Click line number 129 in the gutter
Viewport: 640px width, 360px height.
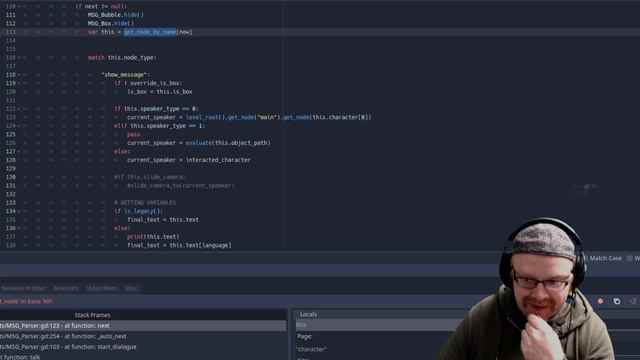point(11,169)
